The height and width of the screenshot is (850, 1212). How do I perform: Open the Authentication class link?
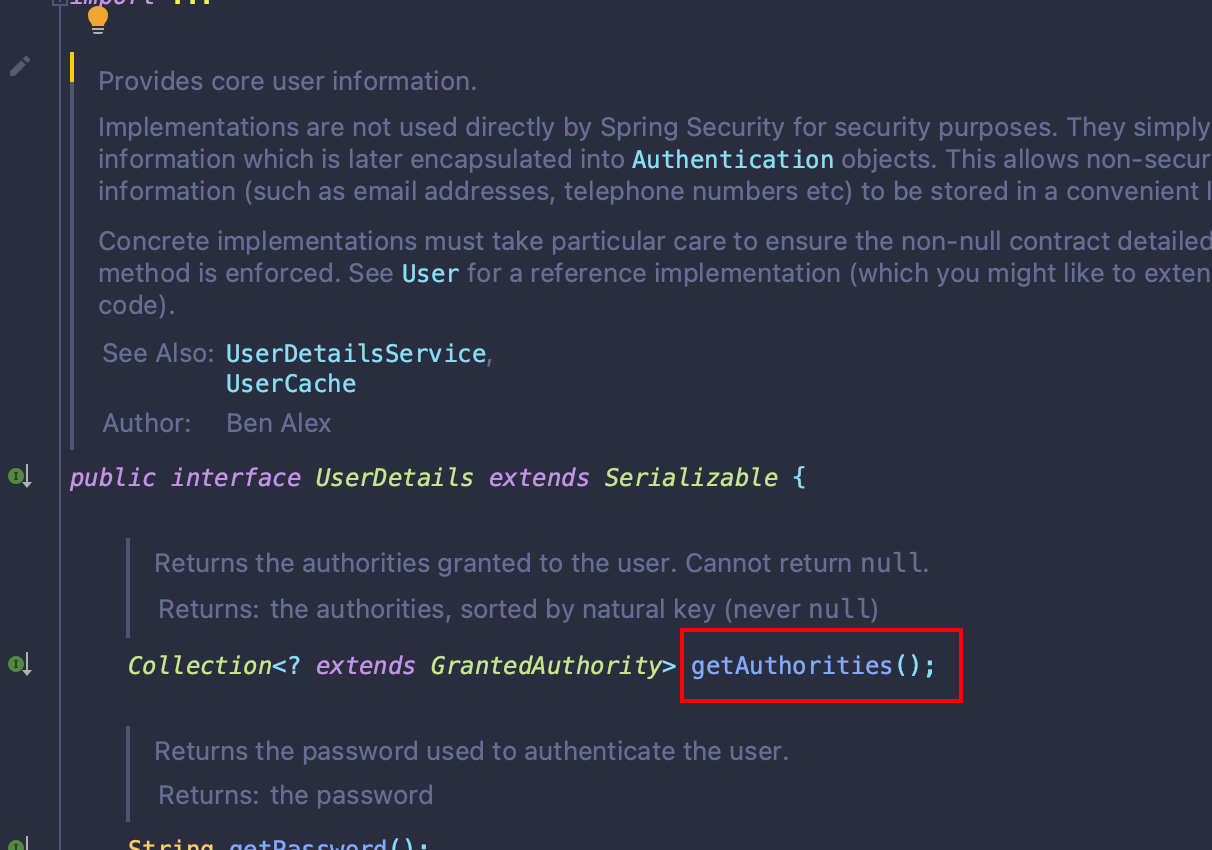click(x=733, y=158)
